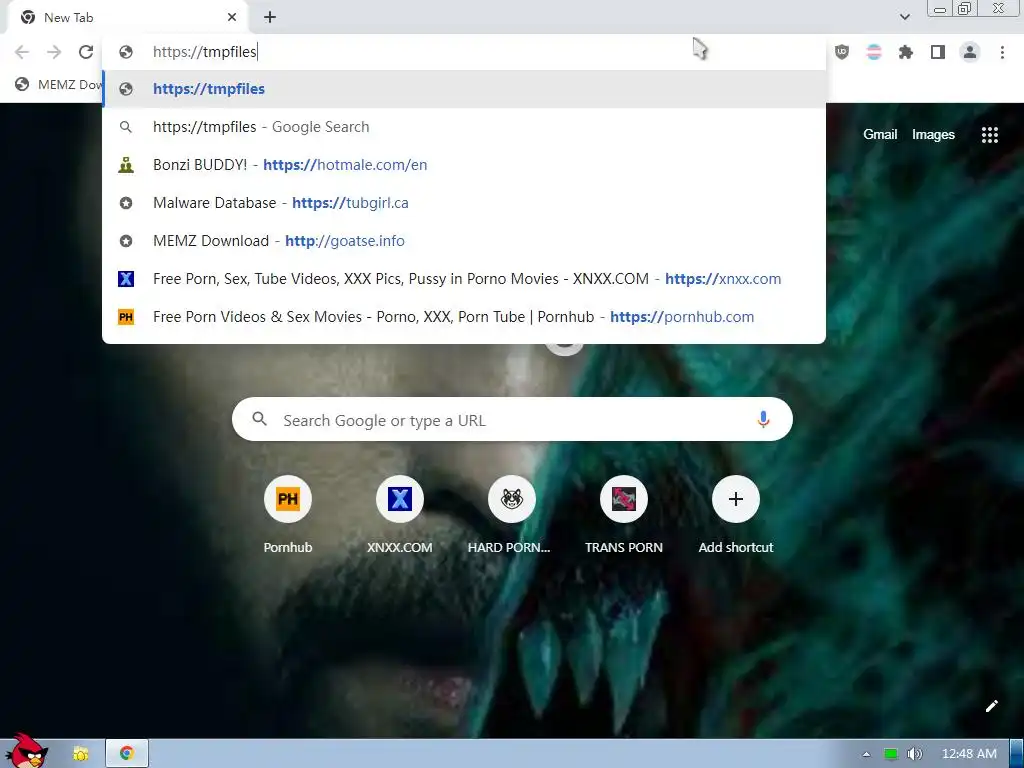Click the striped flag extension icon

click(x=874, y=52)
